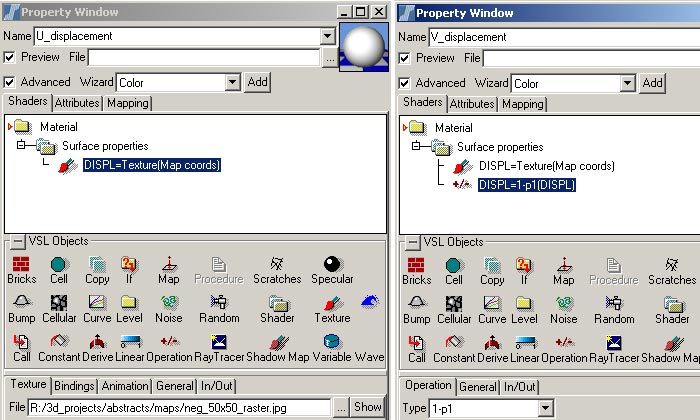
Task: Collapse Surface properties node in V_displacement tree
Action: 416,146
